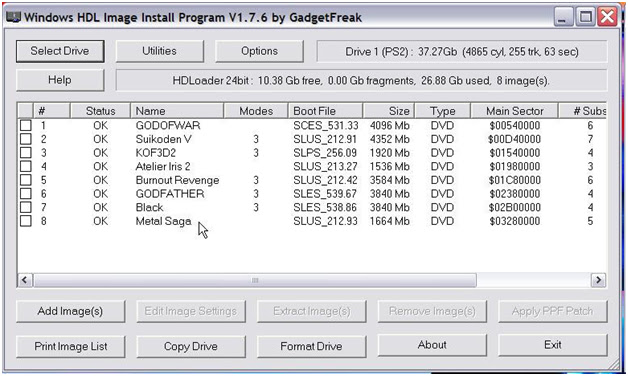
Task: Sort by the Status column header
Action: tap(100, 111)
